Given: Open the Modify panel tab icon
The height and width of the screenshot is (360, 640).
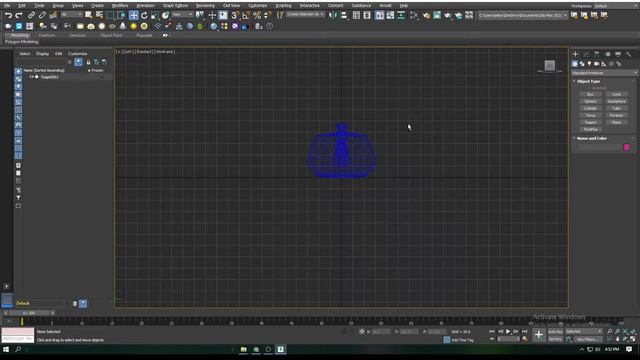Looking at the screenshot, I should point(586,54).
